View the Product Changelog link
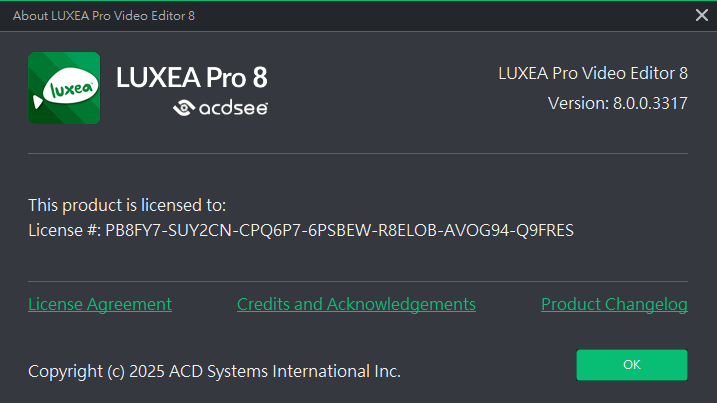The height and width of the screenshot is (403, 717). 614,304
